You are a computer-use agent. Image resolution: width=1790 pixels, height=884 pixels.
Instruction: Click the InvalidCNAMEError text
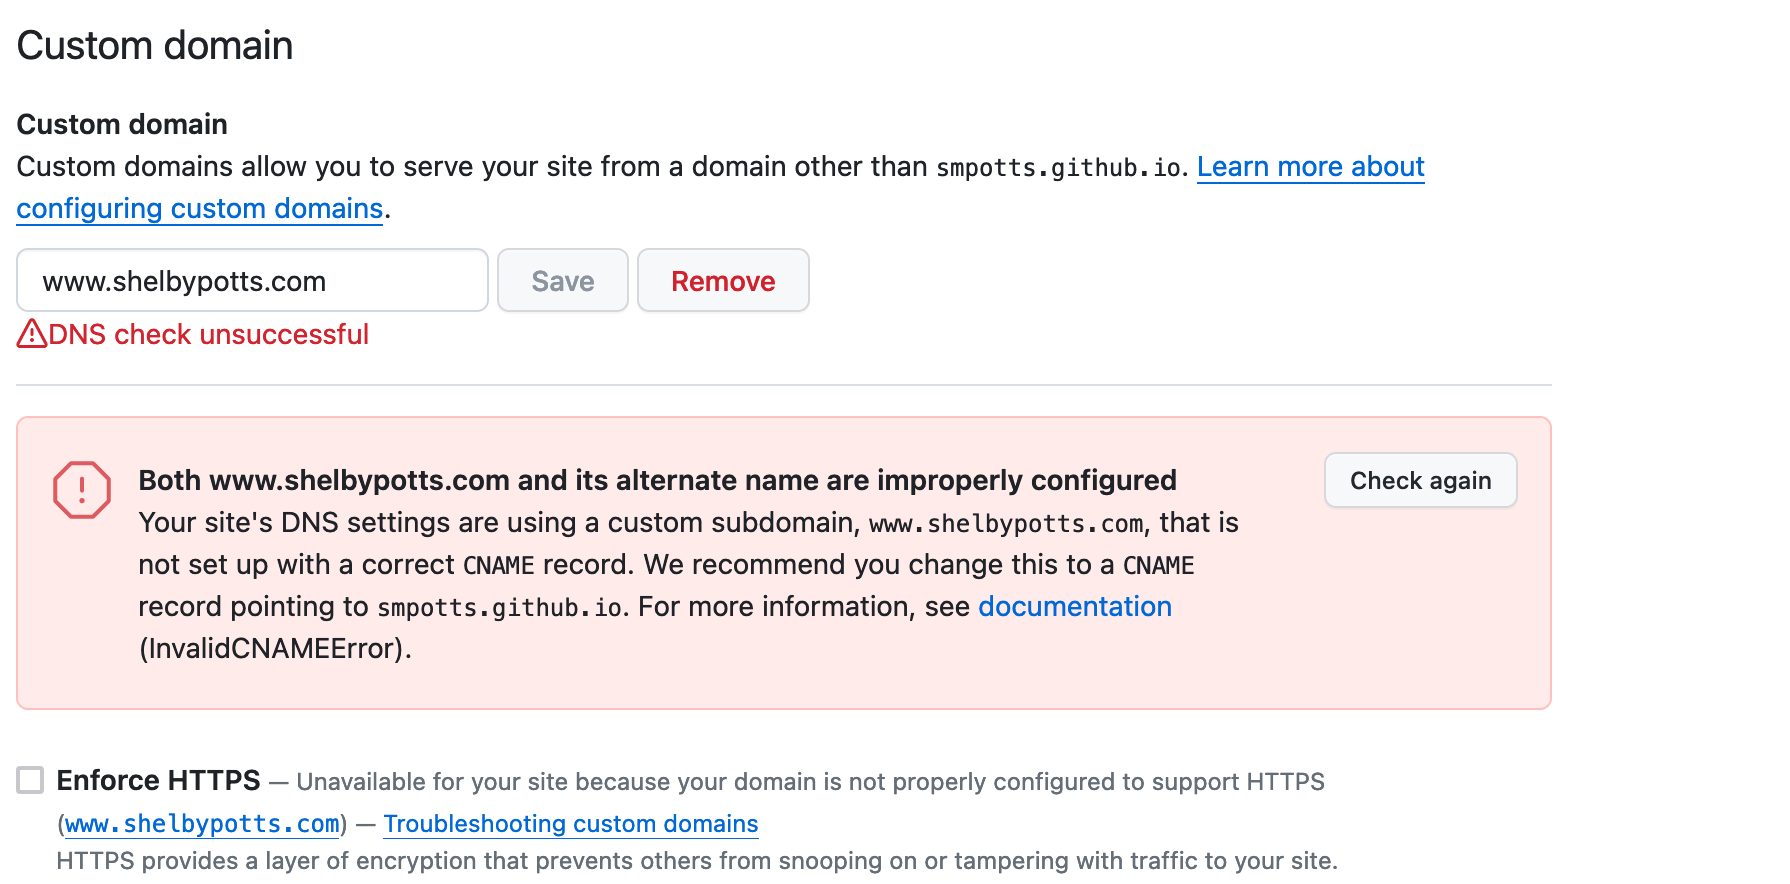click(x=274, y=649)
